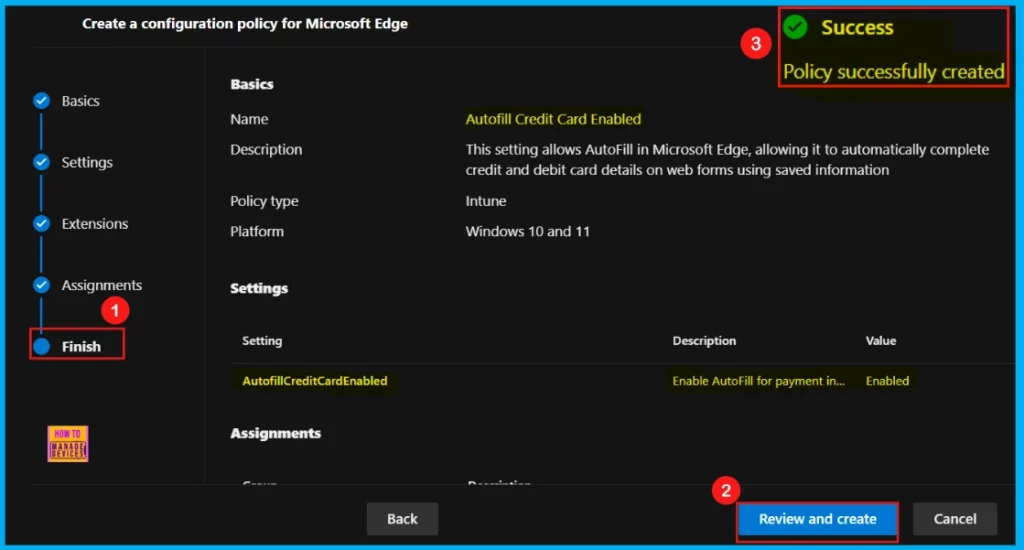Click the Description column header in Settings table
This screenshot has height=550, width=1024.
click(x=704, y=340)
